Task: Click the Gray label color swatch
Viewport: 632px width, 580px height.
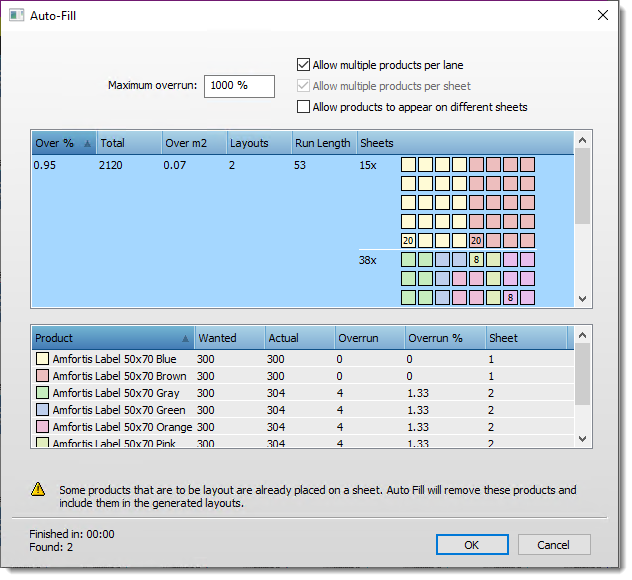Action: tap(42, 393)
